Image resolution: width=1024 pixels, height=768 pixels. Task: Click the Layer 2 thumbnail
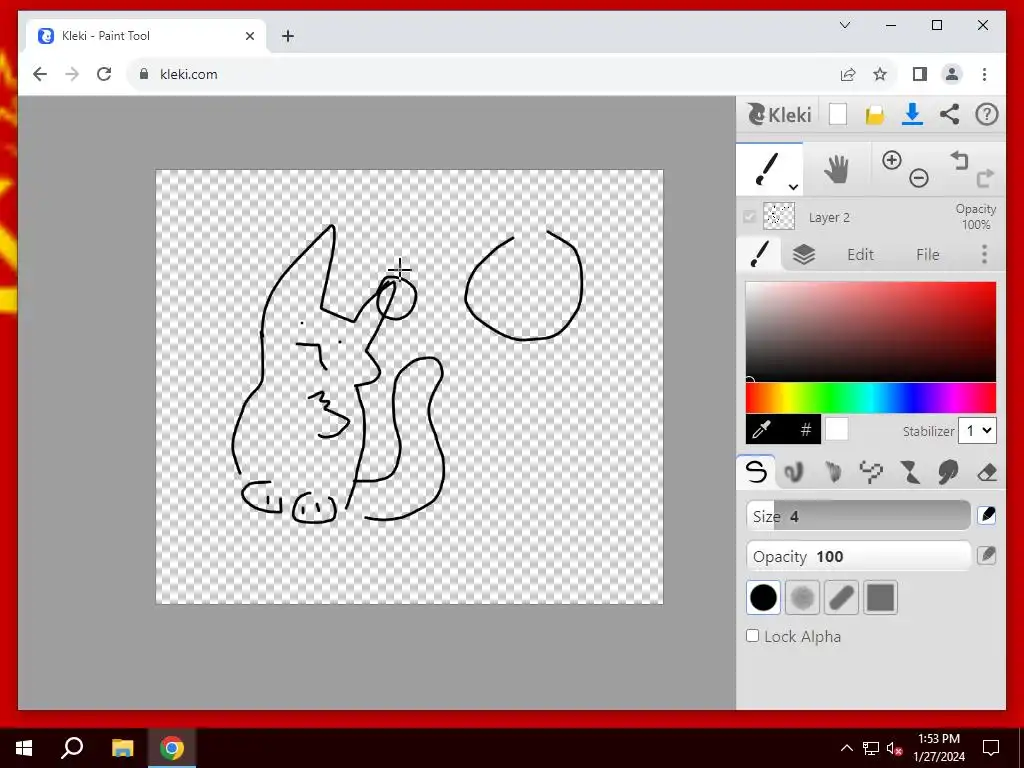pyautogui.click(x=779, y=217)
